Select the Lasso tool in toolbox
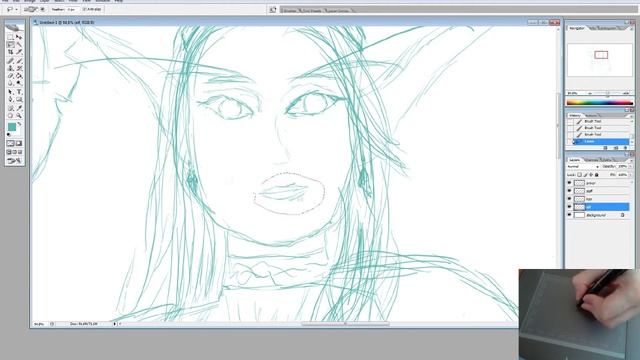Image resolution: width=640 pixels, height=360 pixels. (11, 45)
